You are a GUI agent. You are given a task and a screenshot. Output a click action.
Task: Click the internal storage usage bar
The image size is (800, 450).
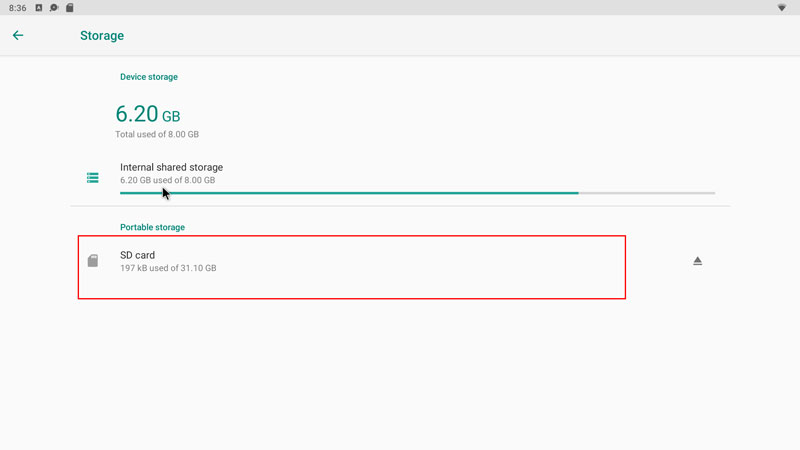pos(348,192)
